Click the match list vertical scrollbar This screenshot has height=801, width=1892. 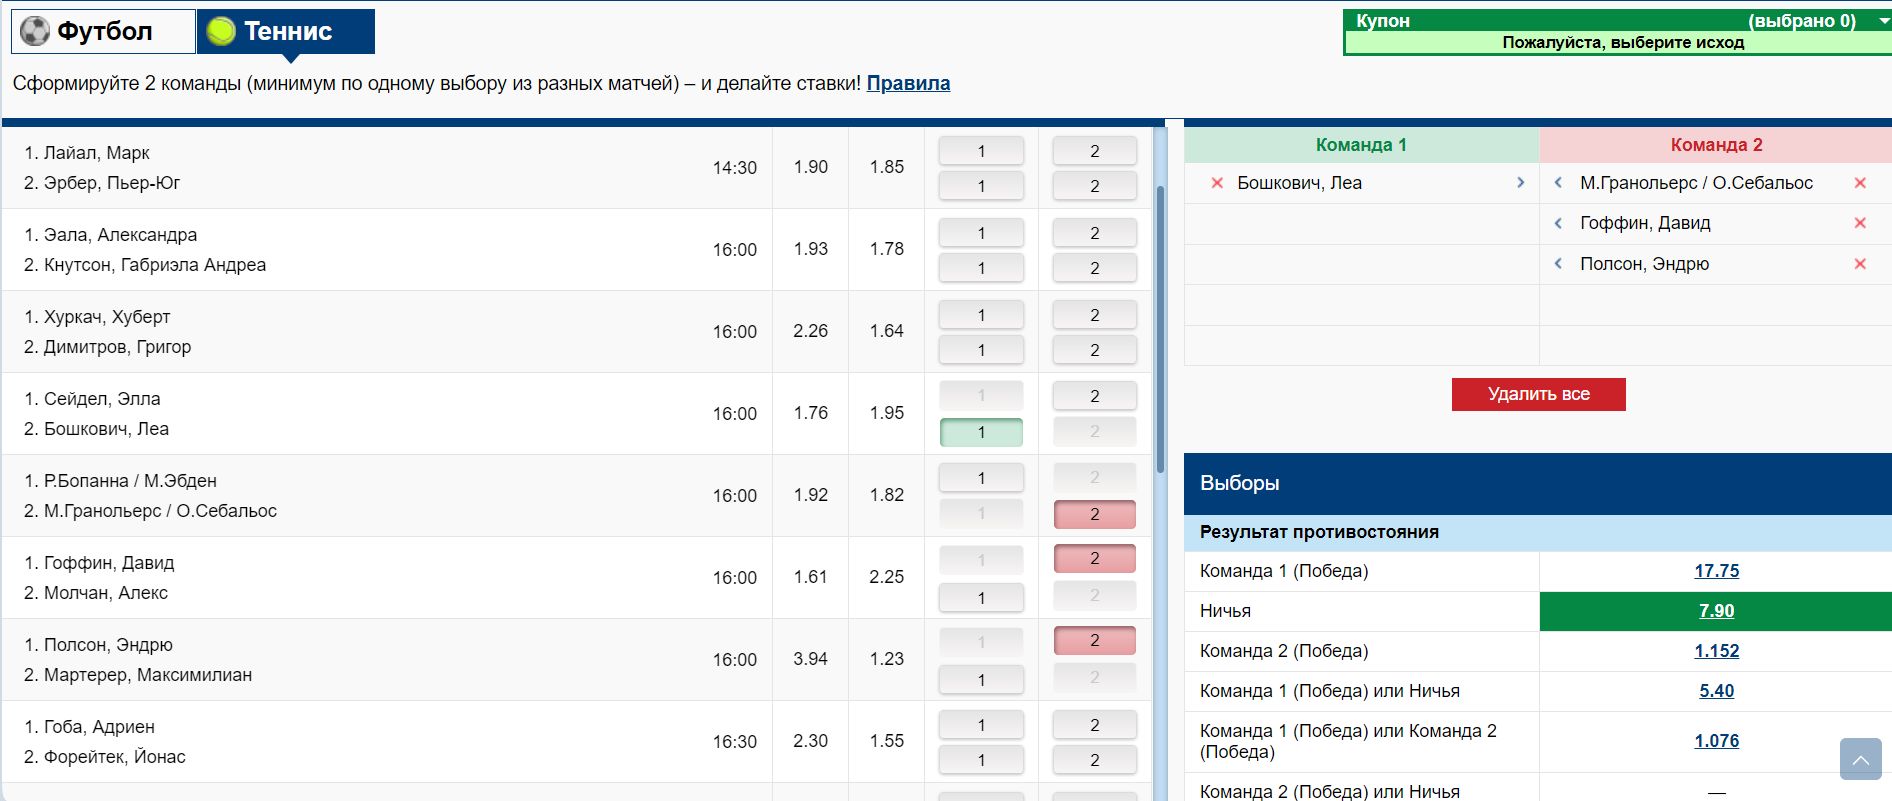tap(1160, 330)
